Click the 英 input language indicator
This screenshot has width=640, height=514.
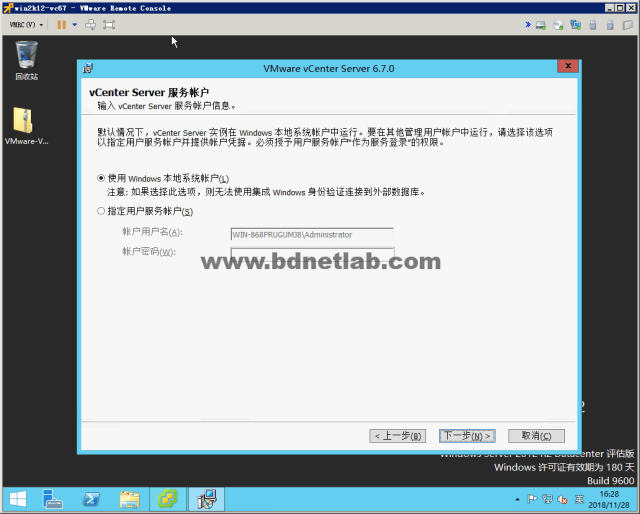pos(579,499)
